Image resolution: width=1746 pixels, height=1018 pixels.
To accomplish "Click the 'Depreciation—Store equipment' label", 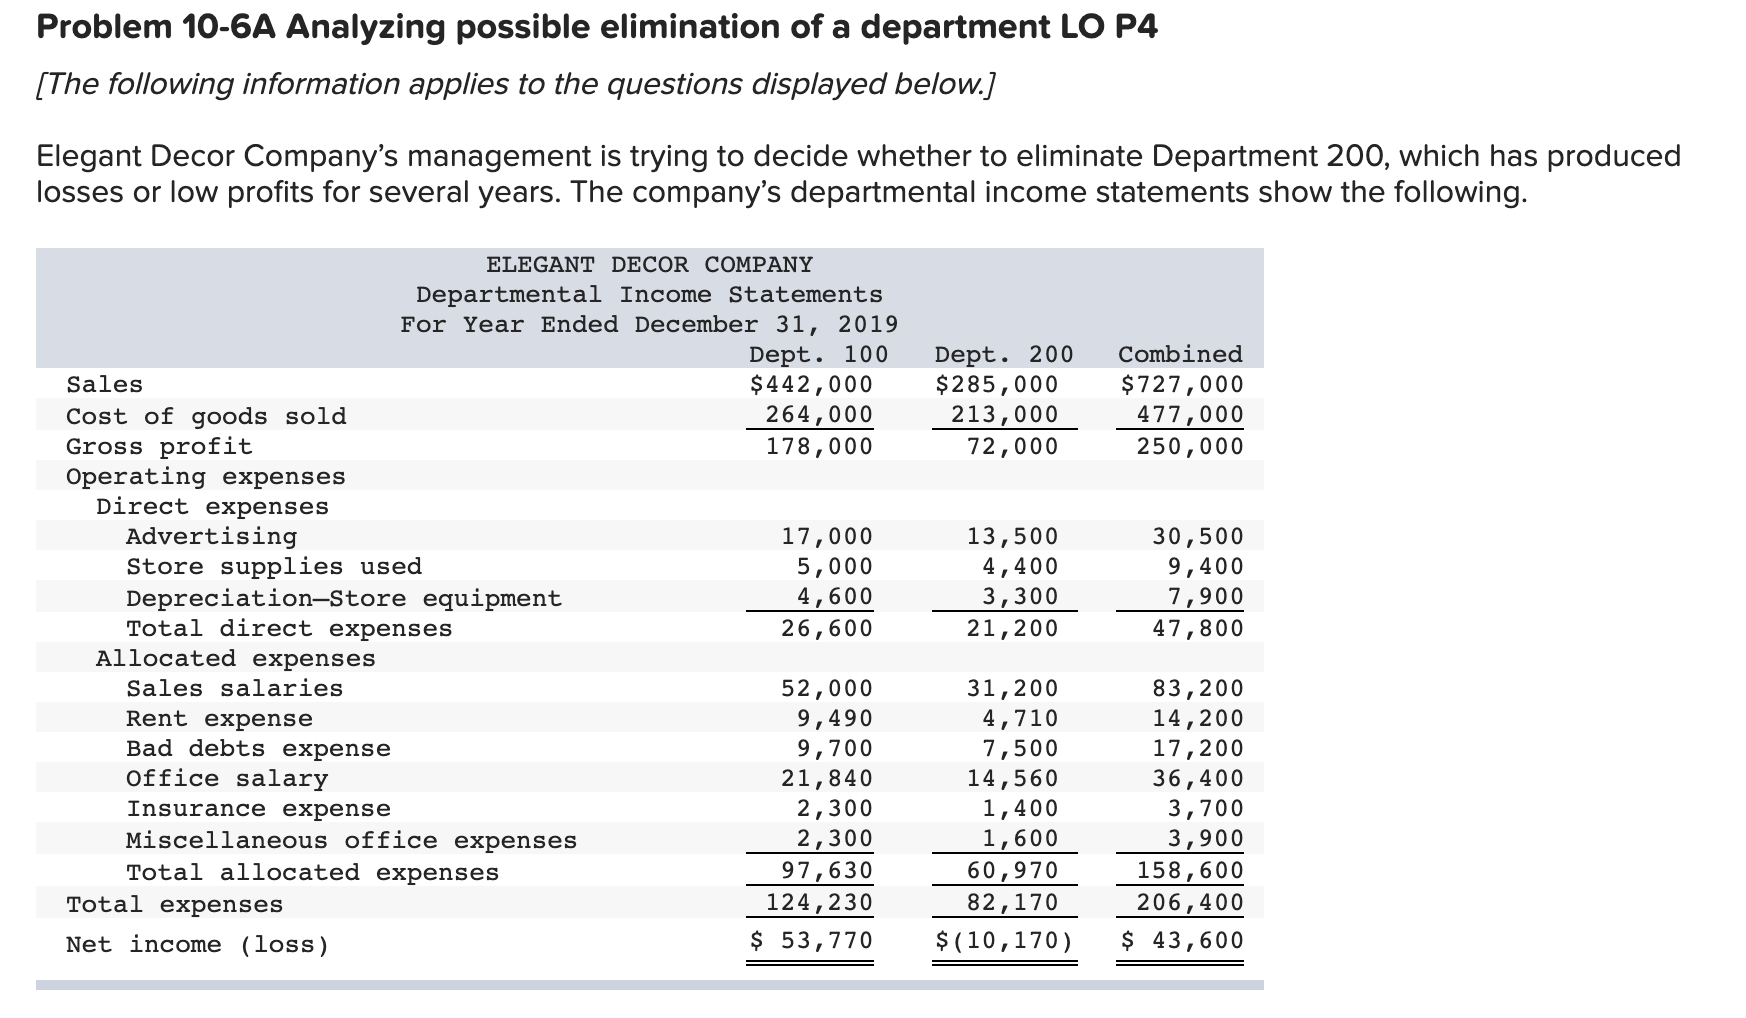I will tap(344, 599).
